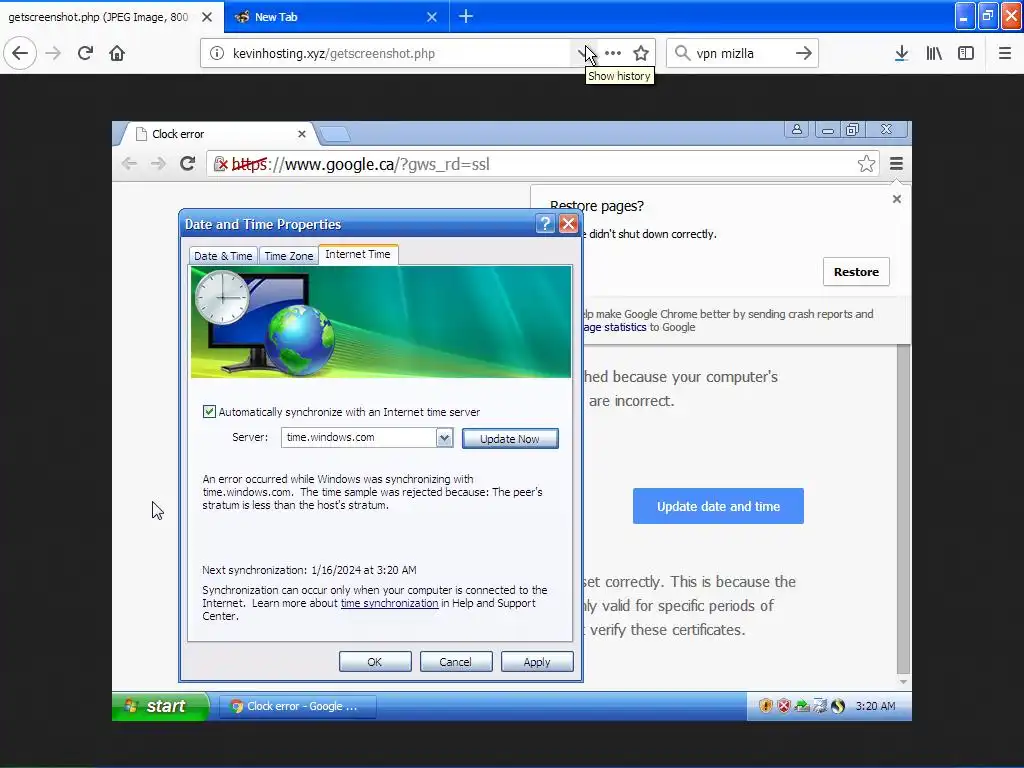1024x768 pixels.
Task: Select the getscreenshot.php tab
Action: [x=112, y=17]
